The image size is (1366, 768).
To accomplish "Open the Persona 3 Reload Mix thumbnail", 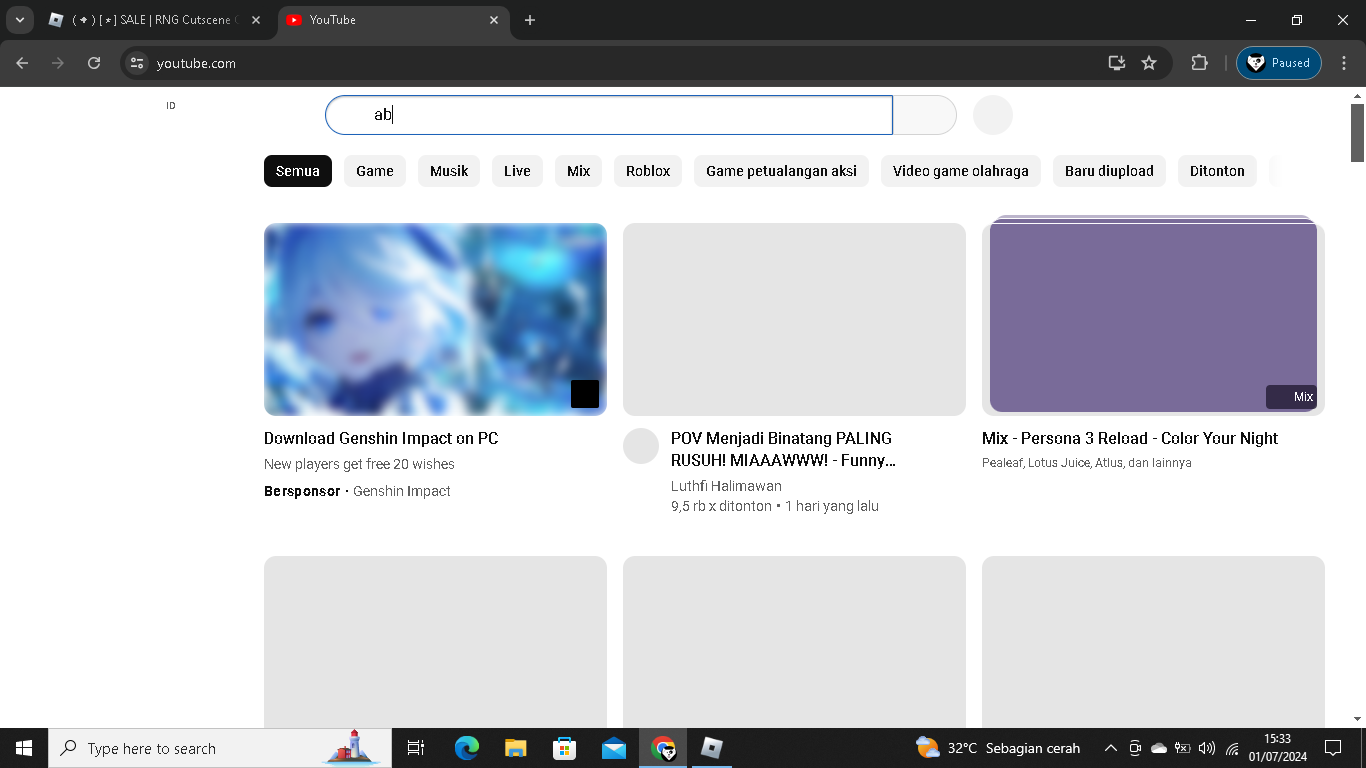I will 1153,315.
